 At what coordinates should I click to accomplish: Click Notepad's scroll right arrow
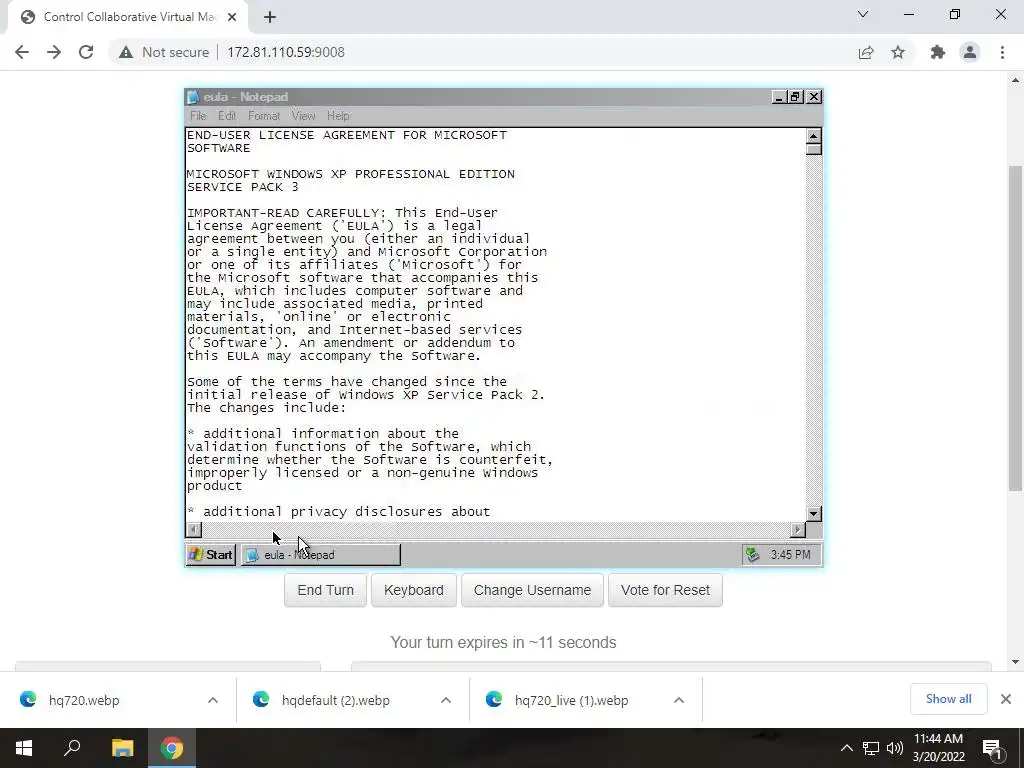click(797, 529)
